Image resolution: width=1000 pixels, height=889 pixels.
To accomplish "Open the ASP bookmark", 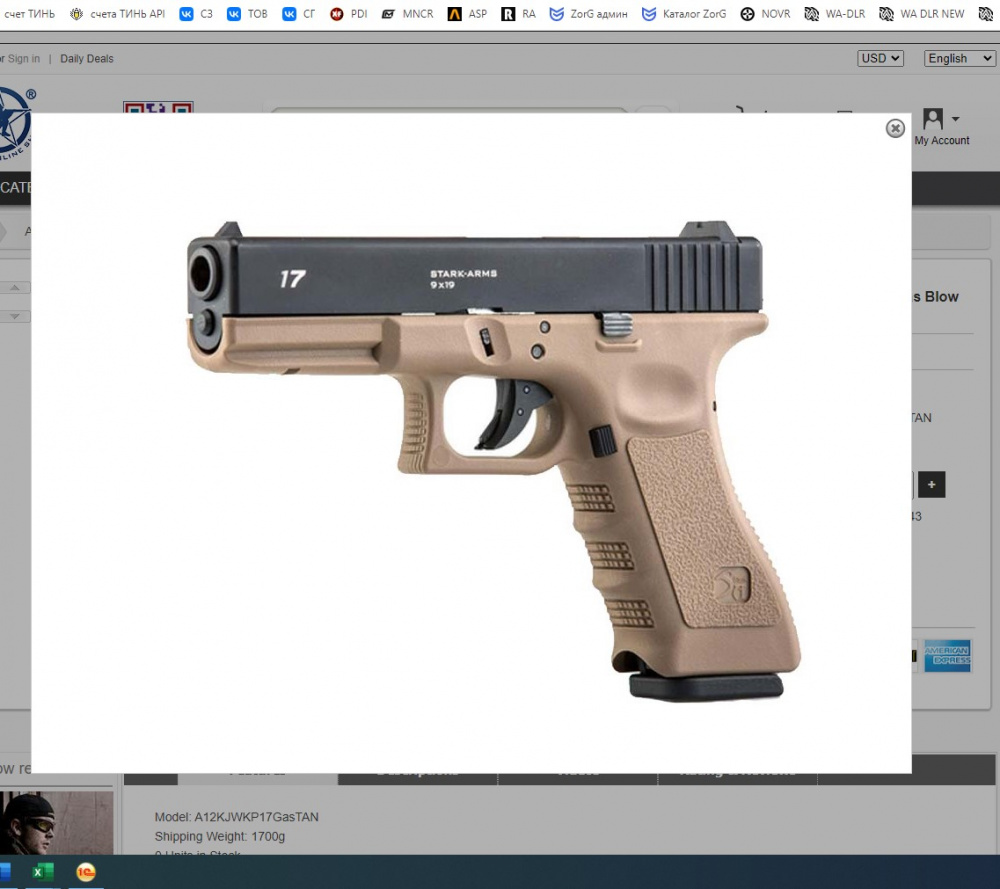I will coord(467,14).
